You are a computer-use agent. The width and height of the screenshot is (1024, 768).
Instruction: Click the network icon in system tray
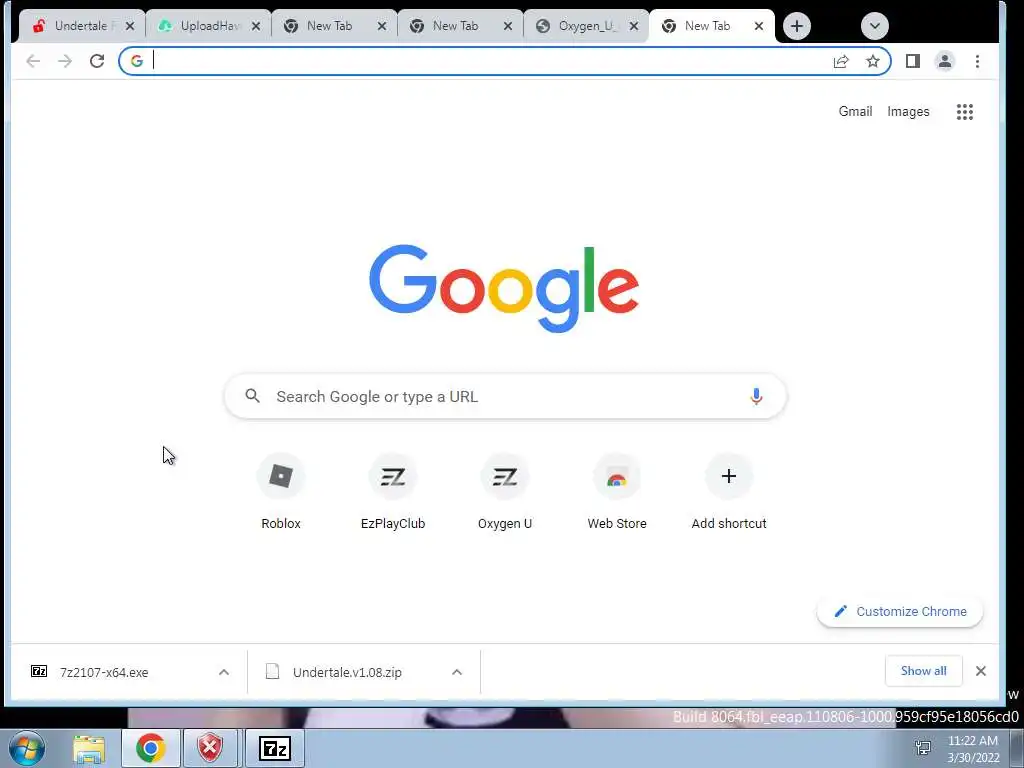click(x=923, y=748)
